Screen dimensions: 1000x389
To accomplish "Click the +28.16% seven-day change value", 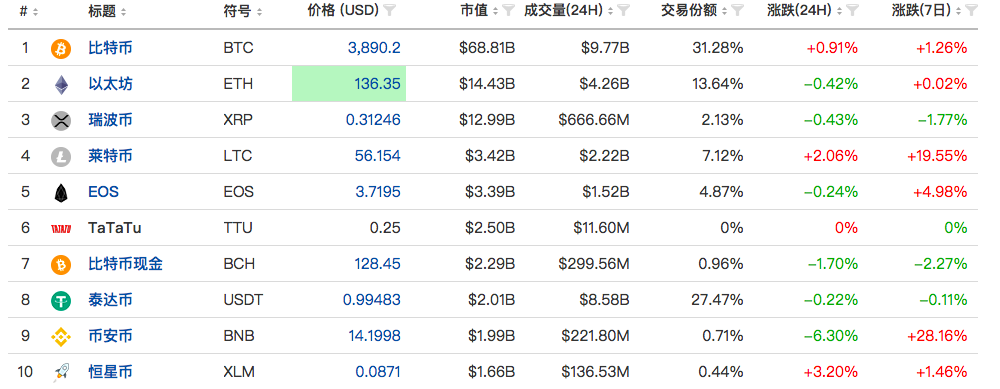I will (937, 336).
